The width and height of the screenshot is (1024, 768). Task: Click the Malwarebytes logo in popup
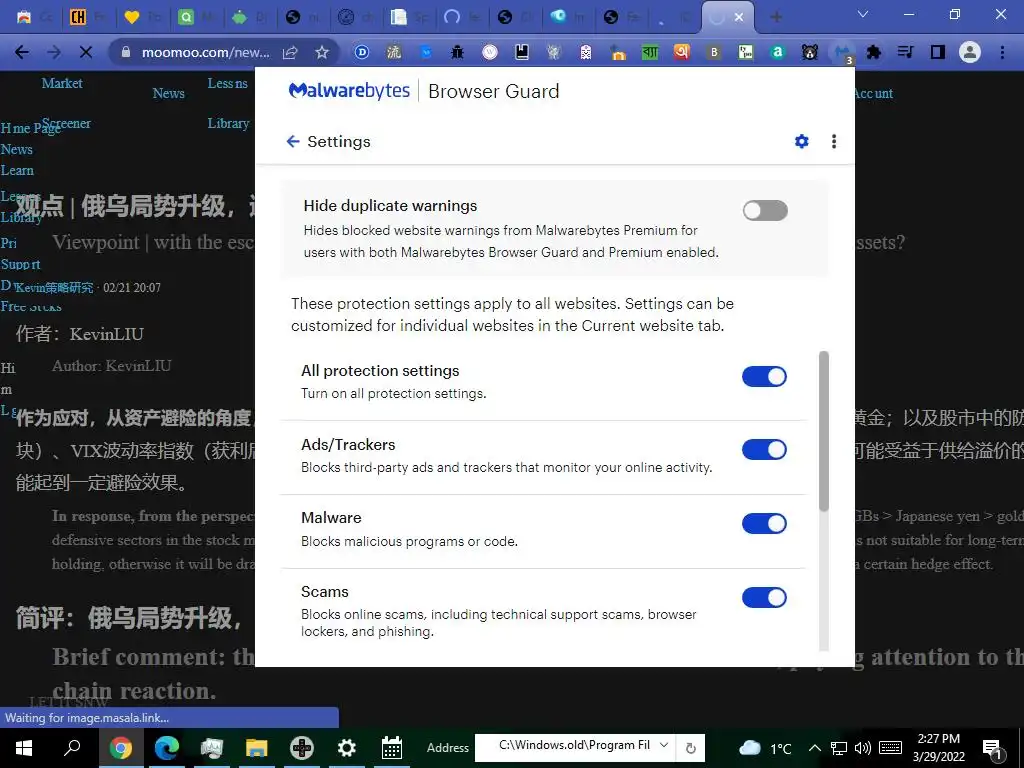click(349, 91)
